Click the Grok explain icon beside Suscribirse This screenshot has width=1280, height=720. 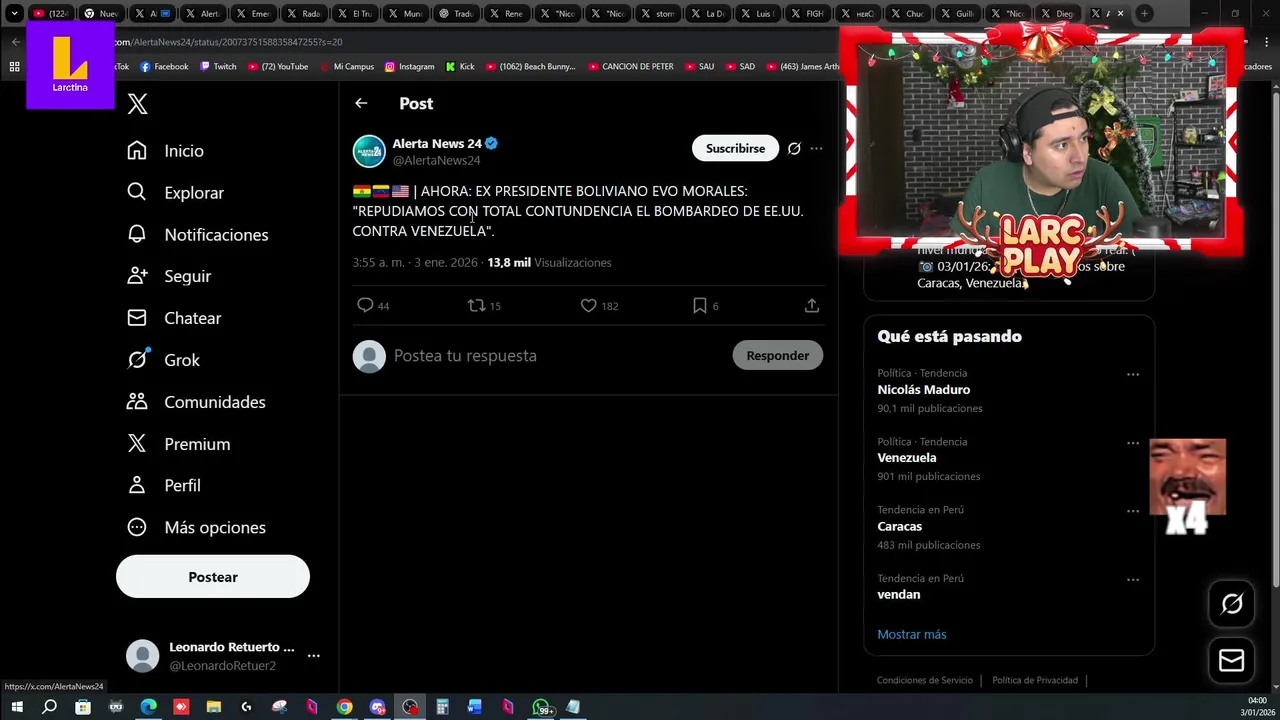tap(794, 148)
